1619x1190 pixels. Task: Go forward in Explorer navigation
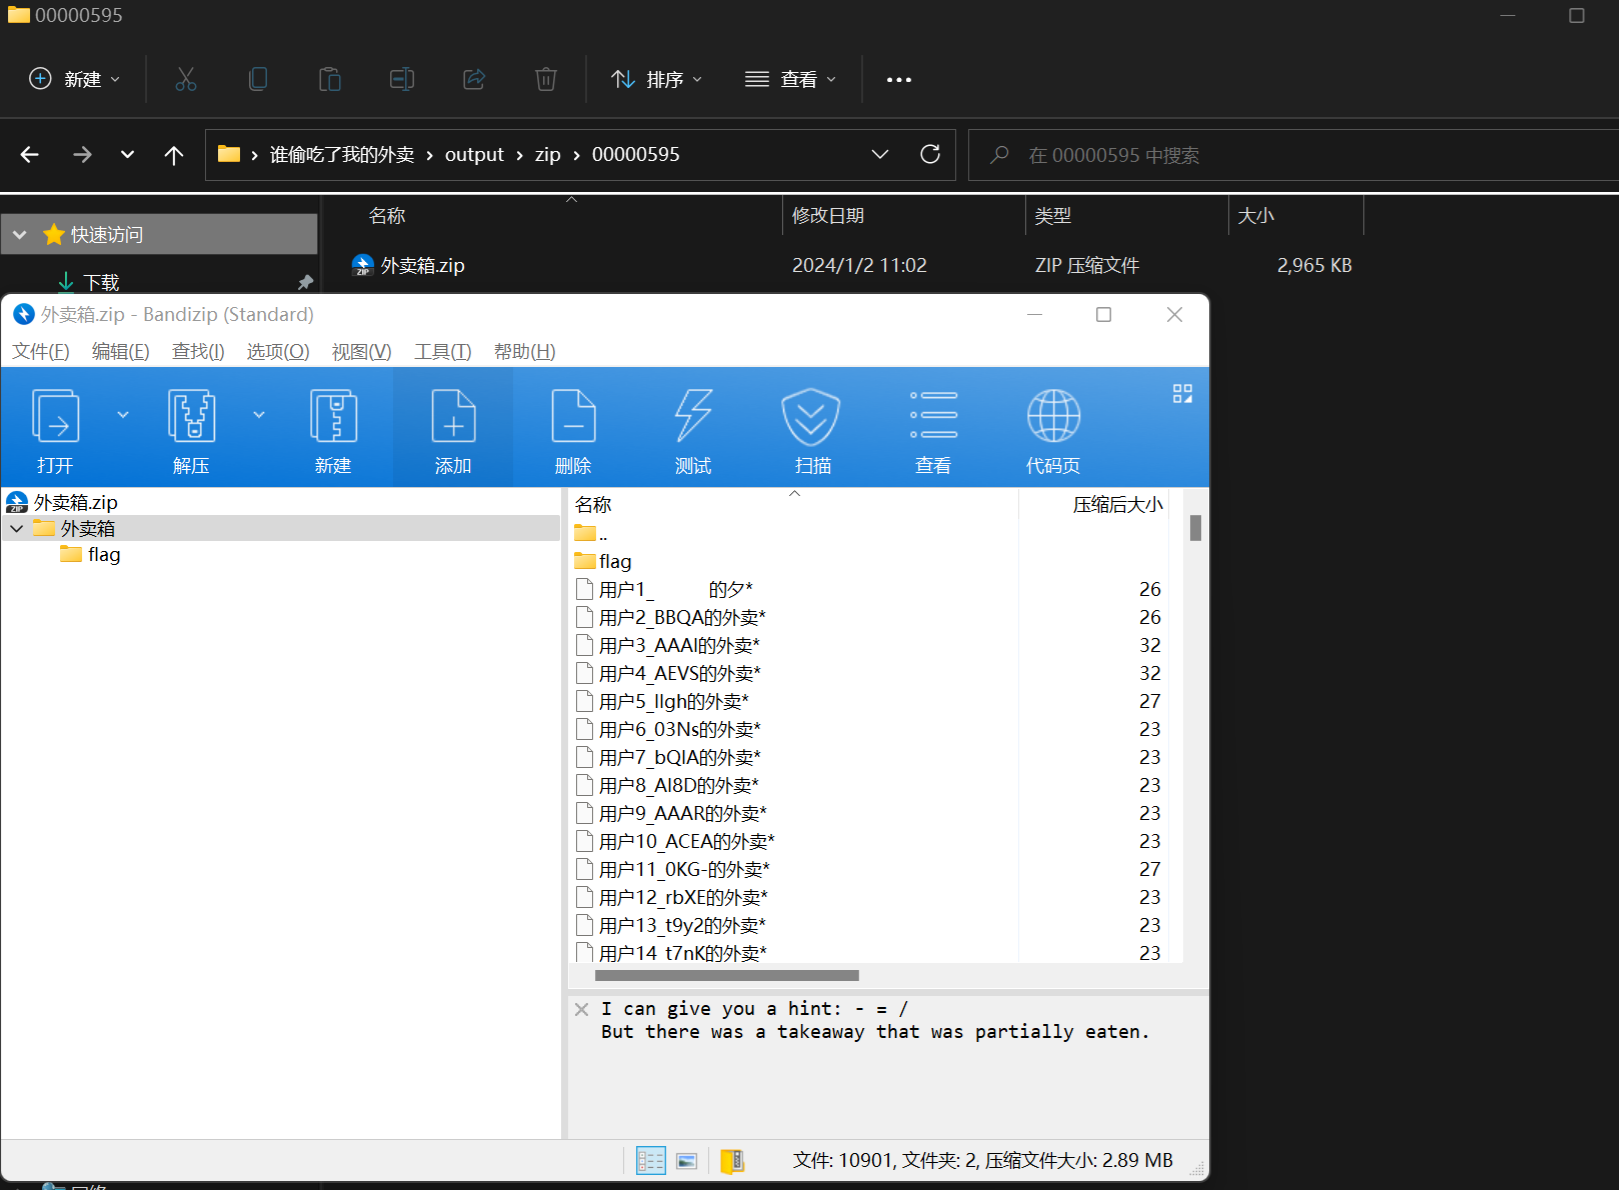point(82,154)
